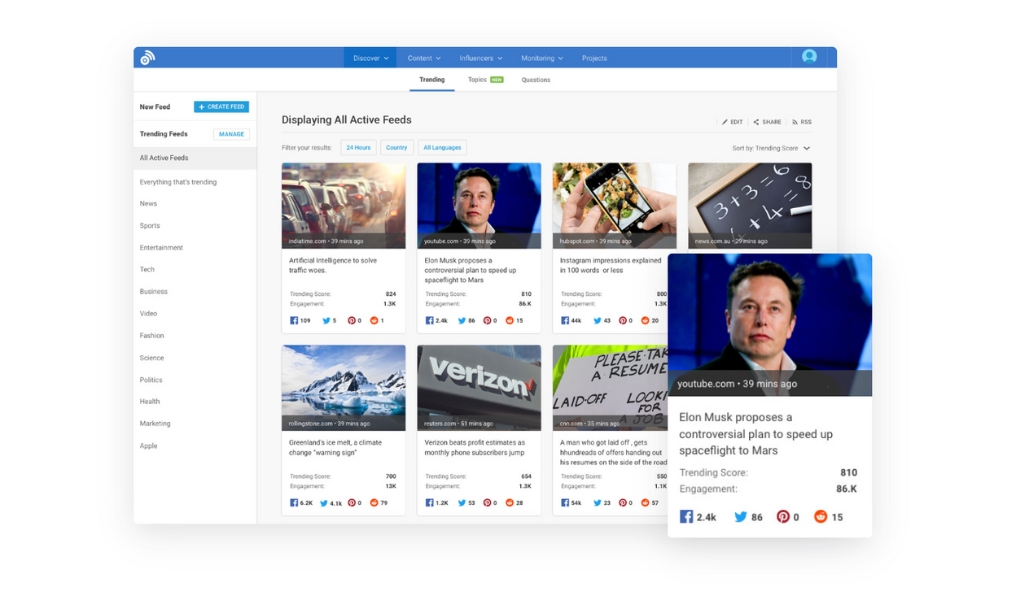Image resolution: width=1024 pixels, height=600 pixels.
Task: Click headline "Artificial Intelligence to solve traffic woes"
Action: (x=333, y=265)
